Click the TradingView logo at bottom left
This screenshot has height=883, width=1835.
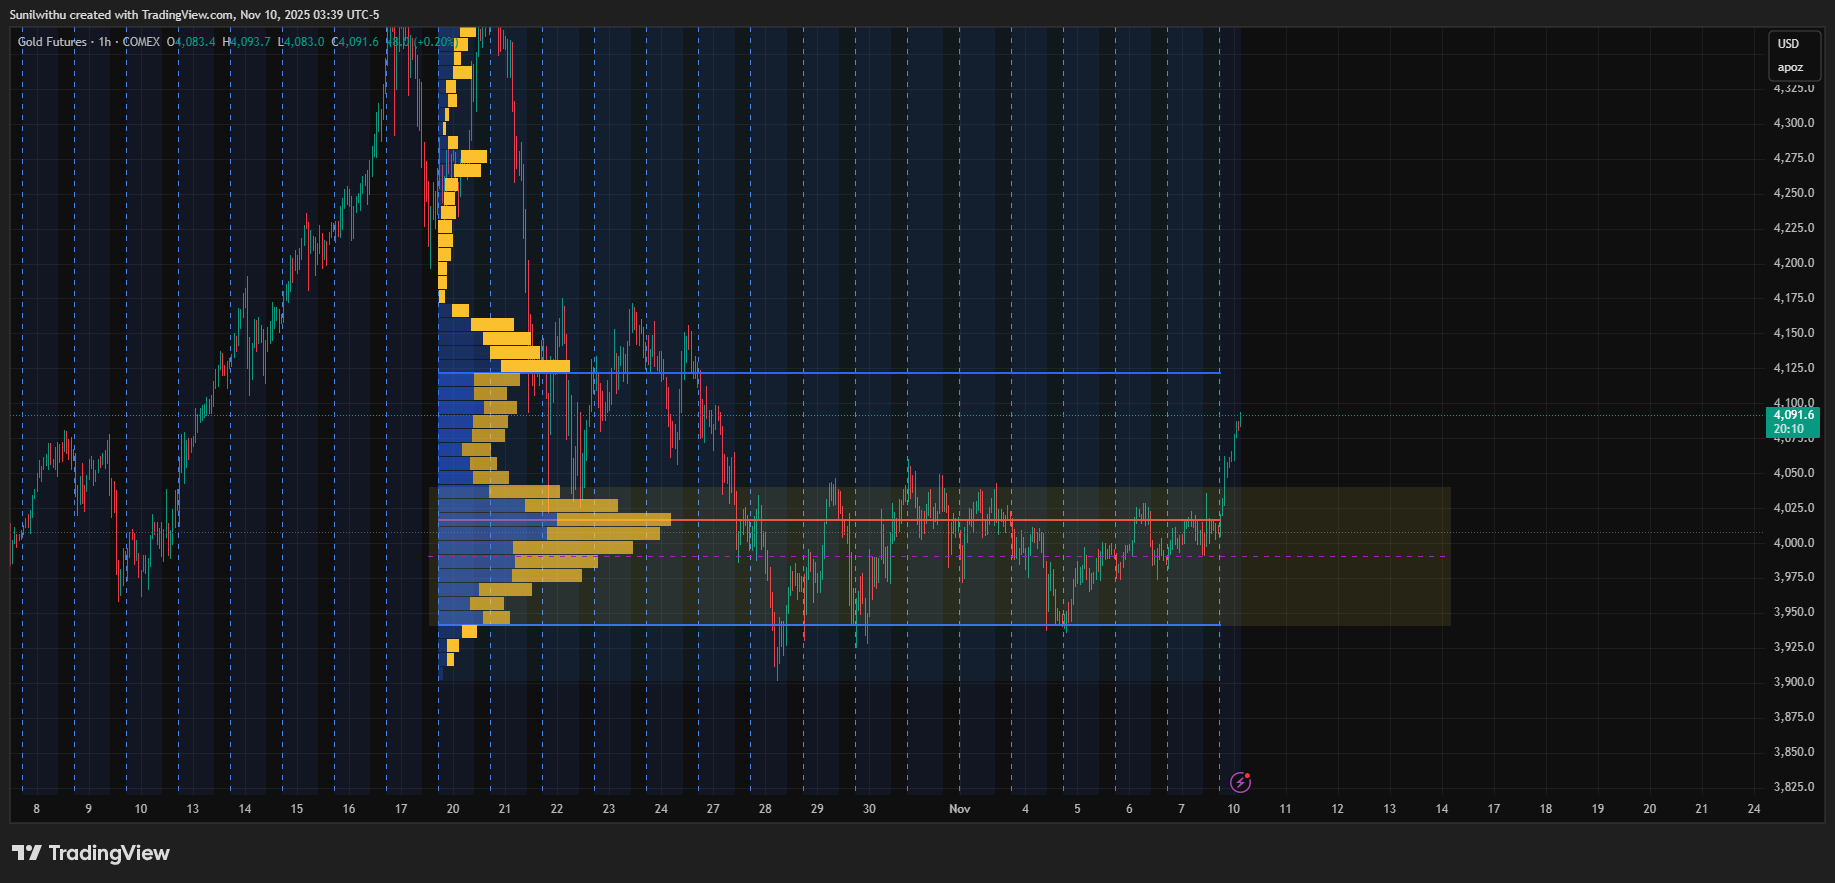(x=91, y=853)
